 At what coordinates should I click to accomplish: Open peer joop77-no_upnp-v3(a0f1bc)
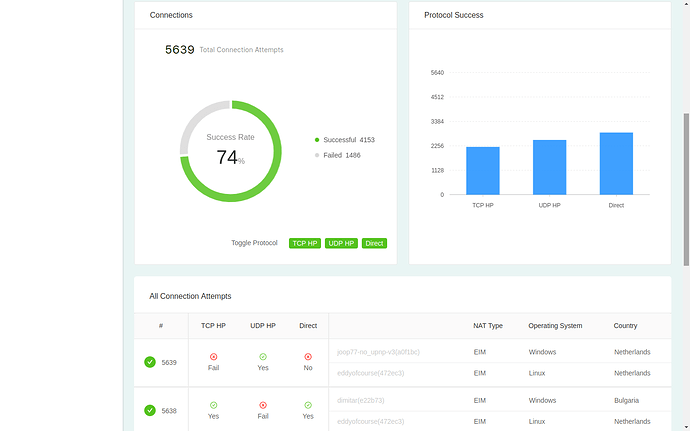[x=378, y=352]
